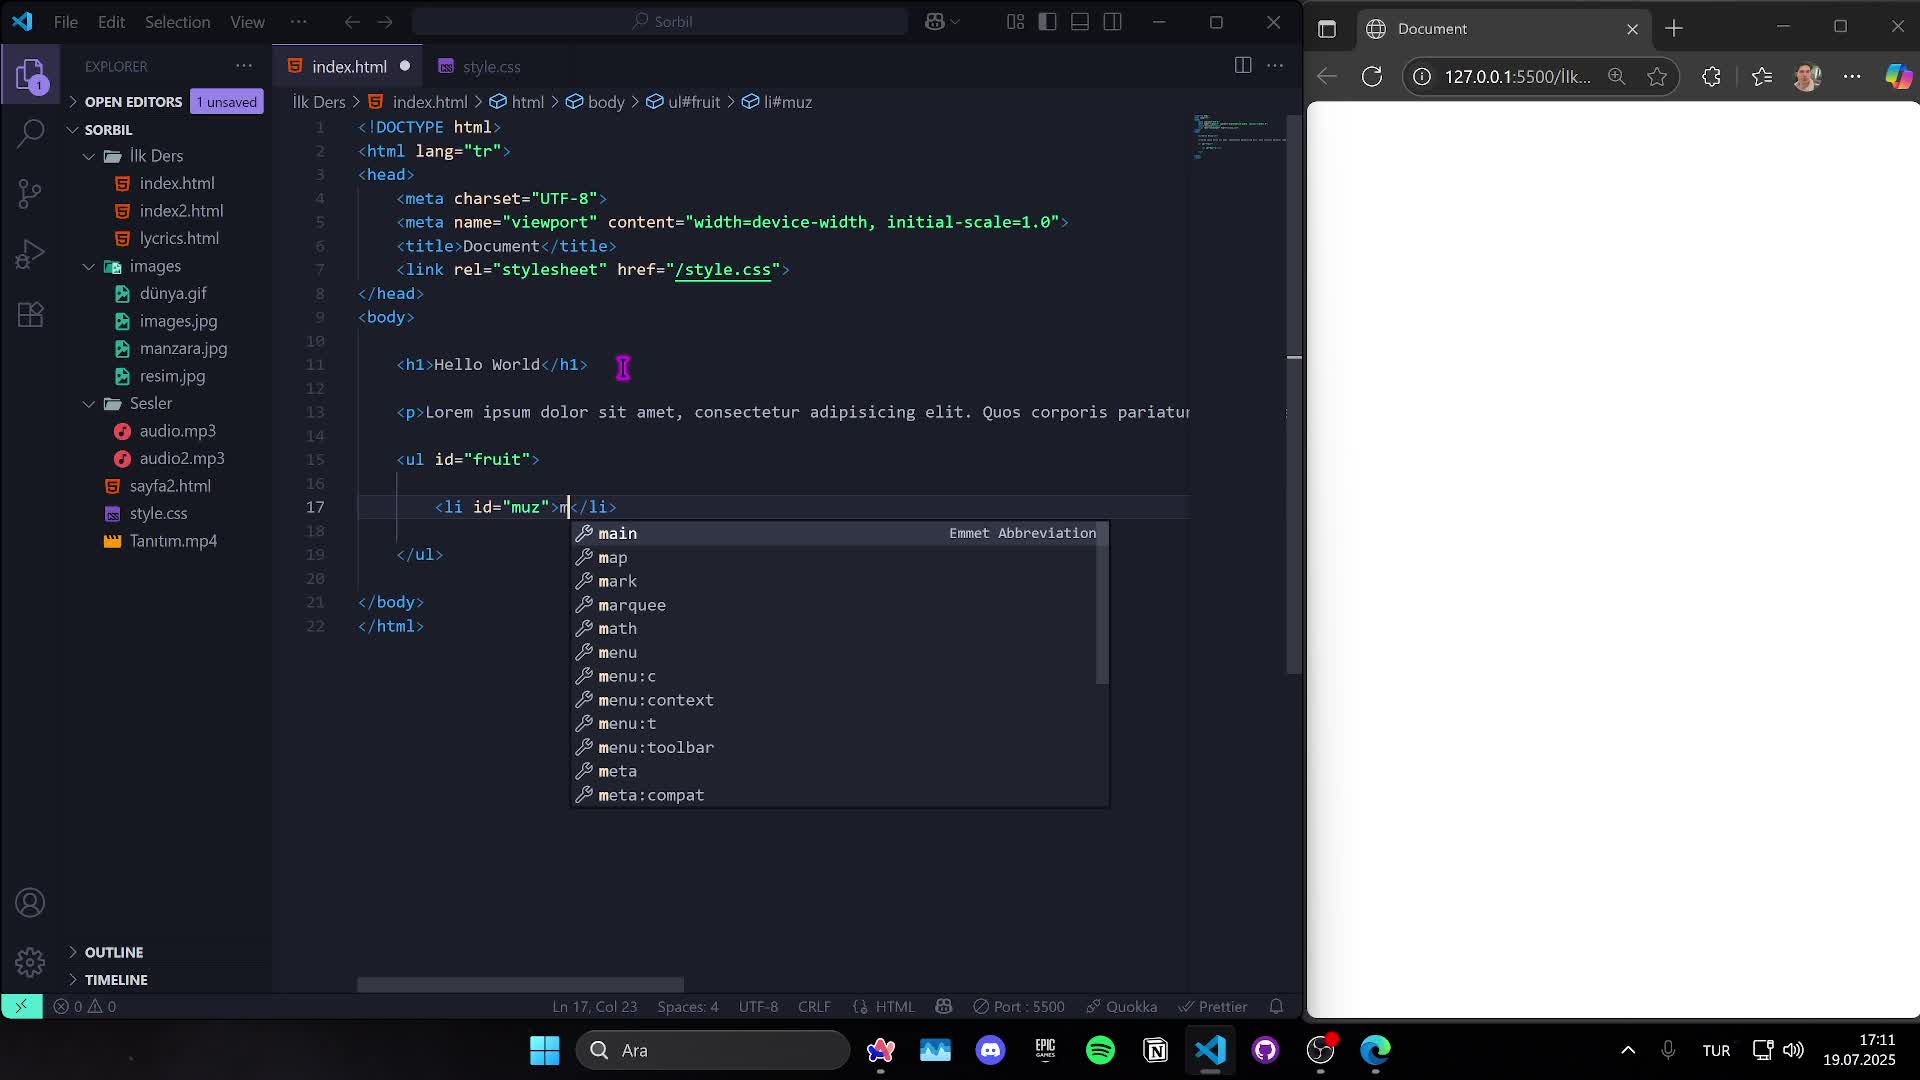1920x1080 pixels.
Task: Open the Copilot dropdown arrow in title bar
Action: 955,22
